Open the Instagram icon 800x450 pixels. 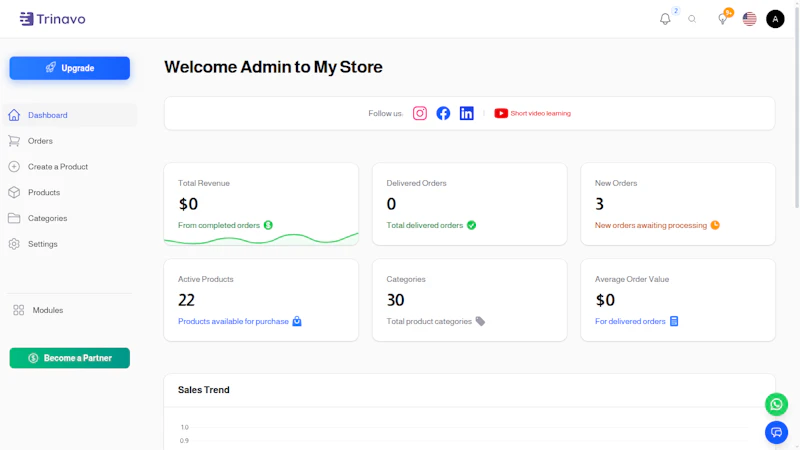420,113
